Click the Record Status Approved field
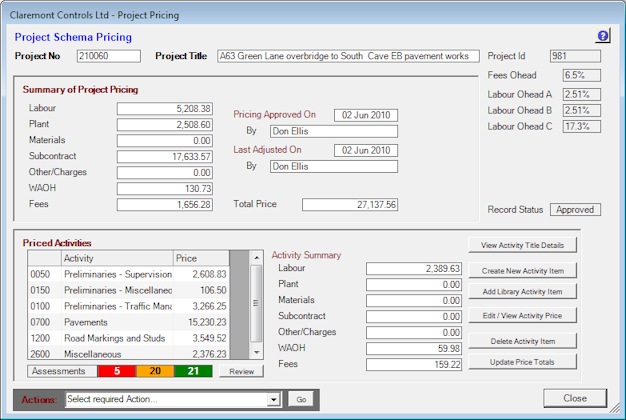626x420 pixels. coord(575,209)
